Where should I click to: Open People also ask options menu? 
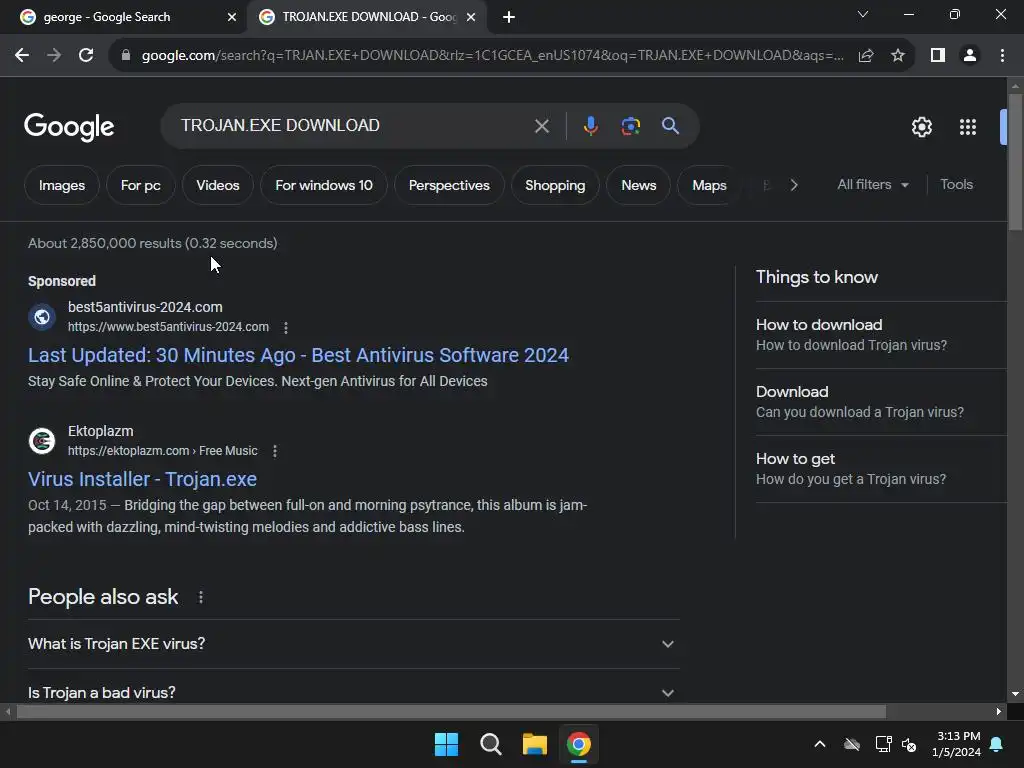pos(200,597)
